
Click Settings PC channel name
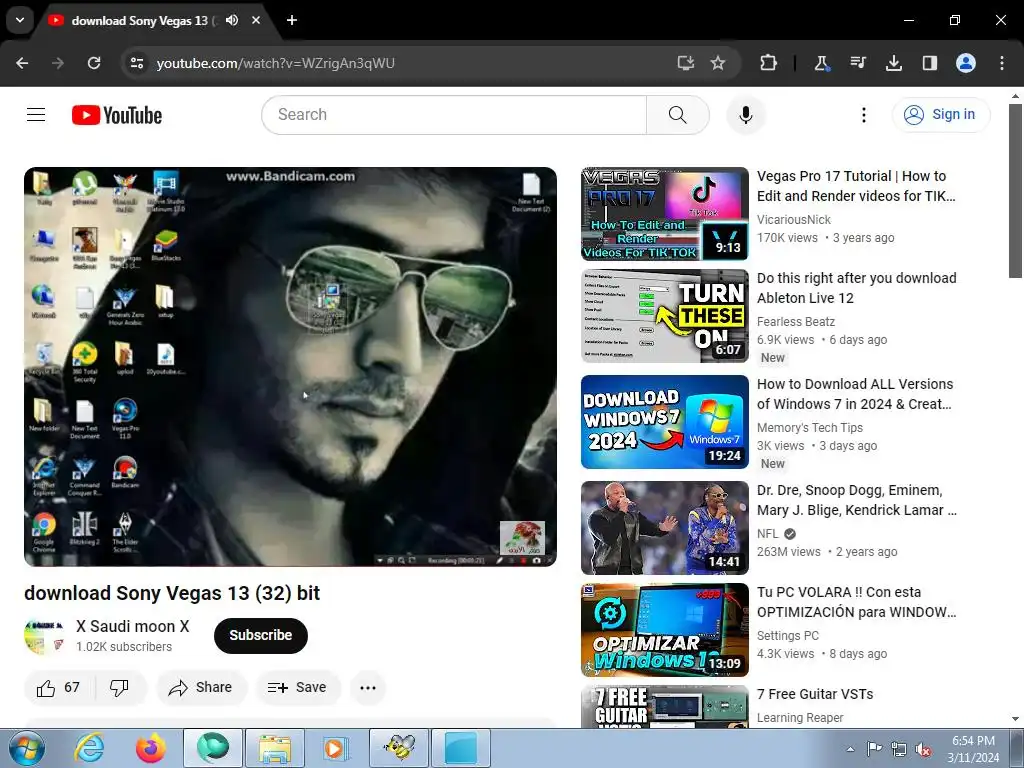click(788, 635)
